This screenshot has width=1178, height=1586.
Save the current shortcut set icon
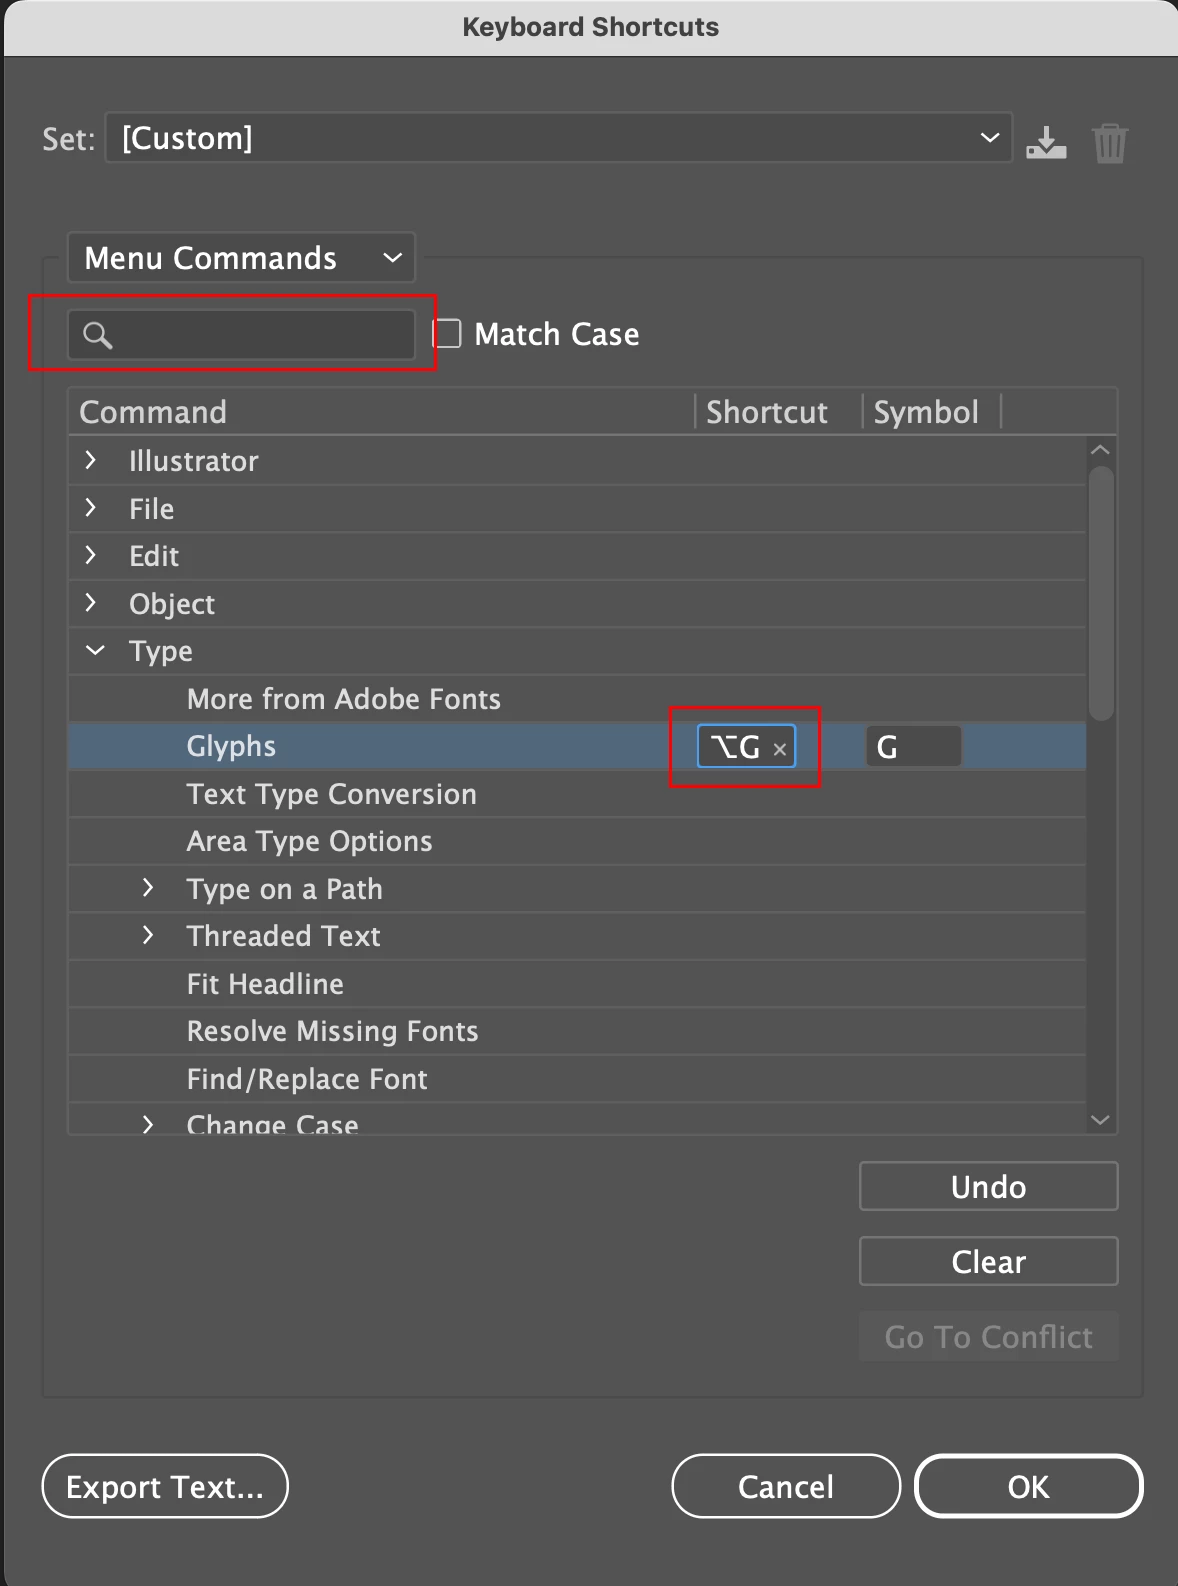[1046, 141]
